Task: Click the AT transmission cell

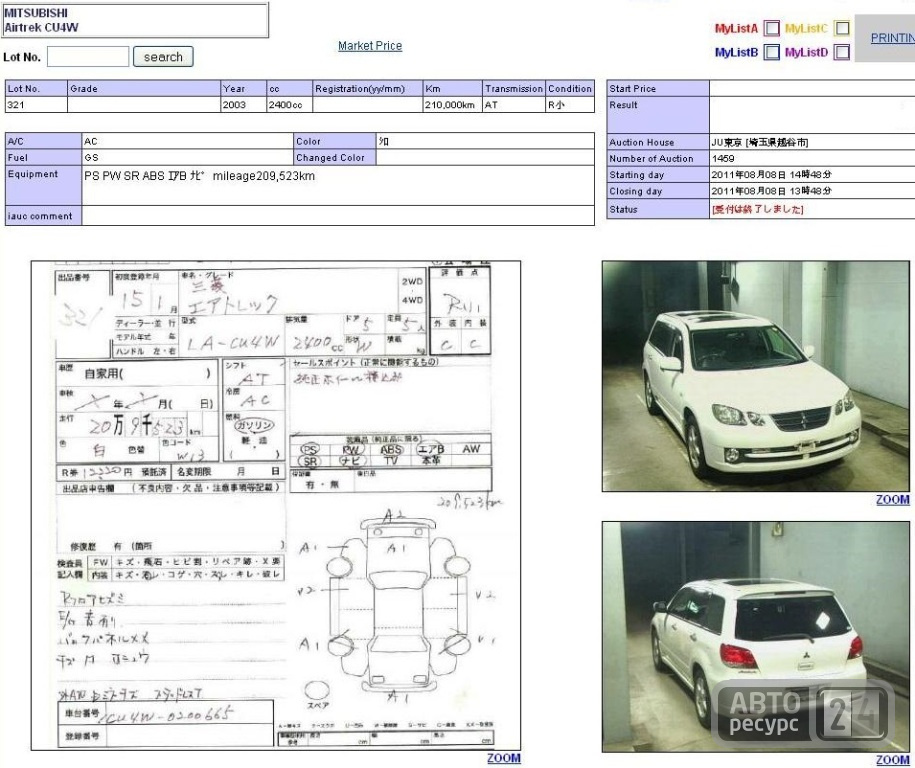Action: (x=514, y=105)
